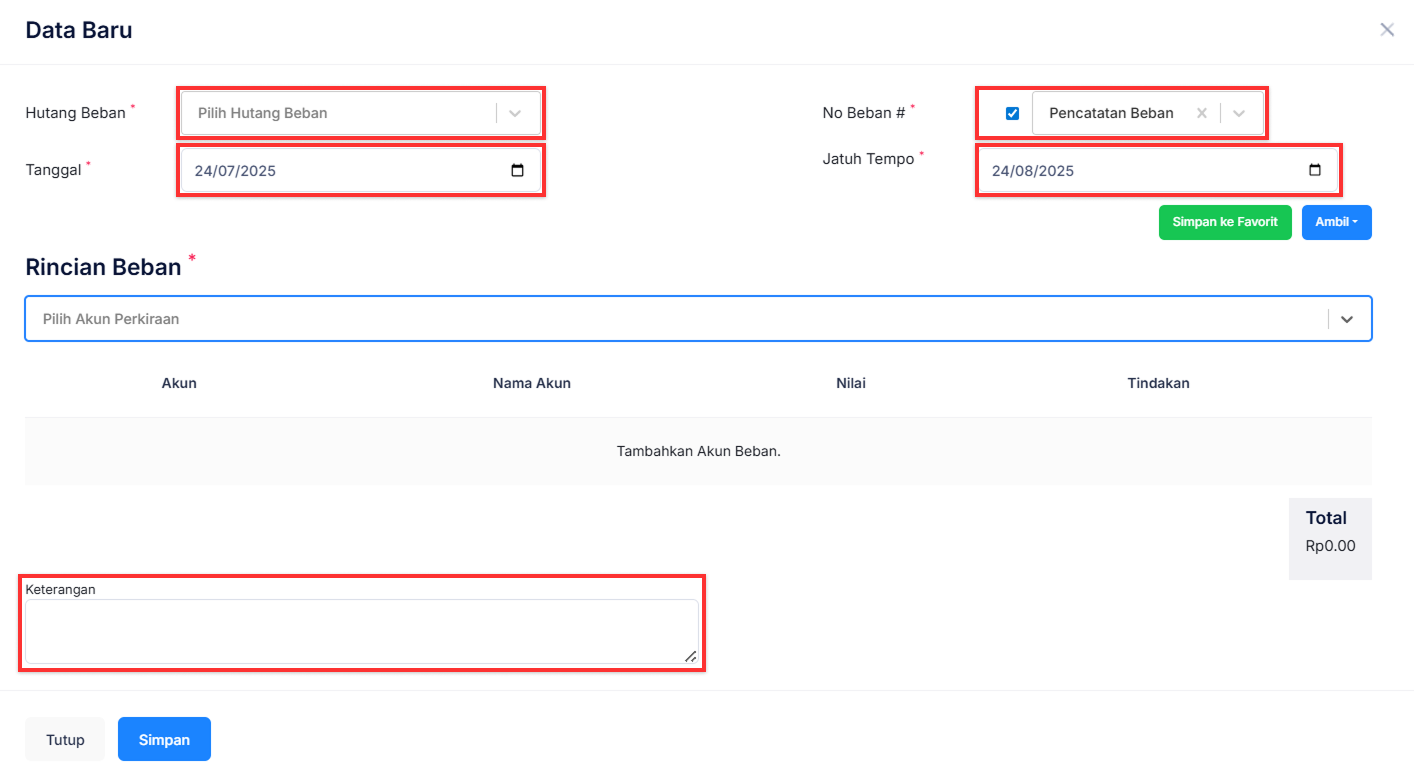Open the Pencatatan Beban select box
1414x780 pixels.
click(x=1111, y=113)
